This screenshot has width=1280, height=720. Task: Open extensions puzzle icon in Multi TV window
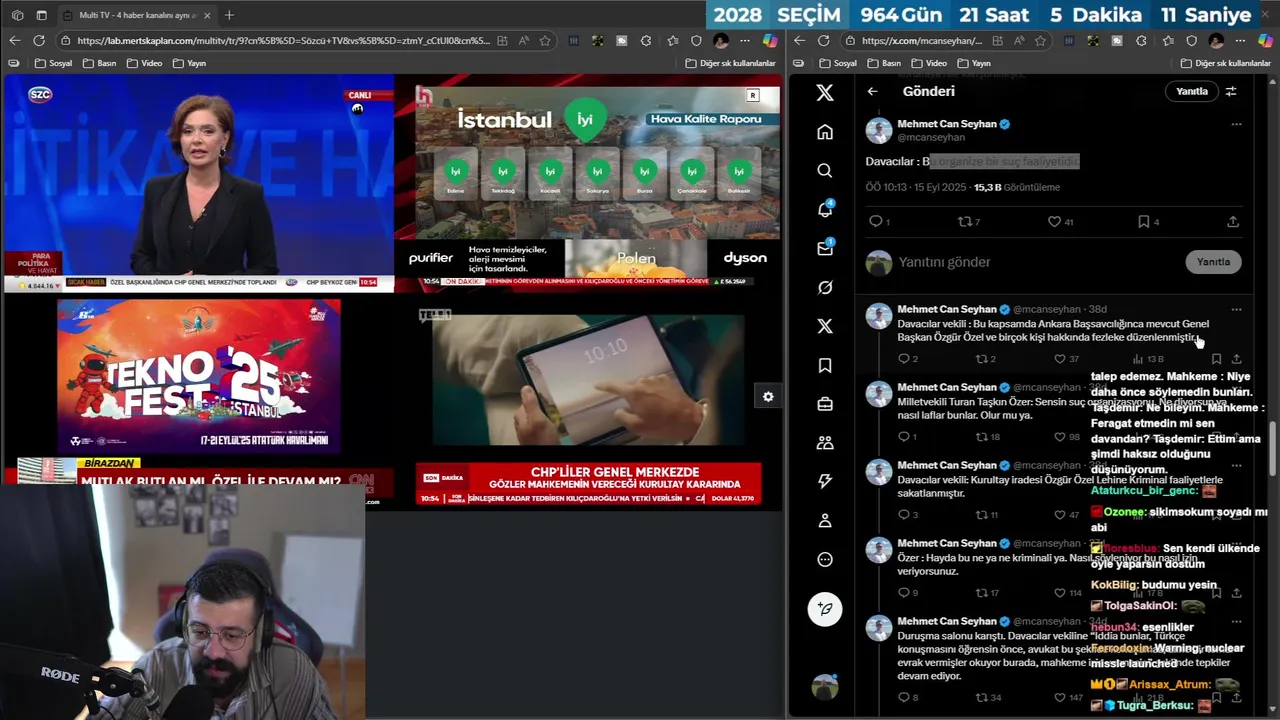646,41
